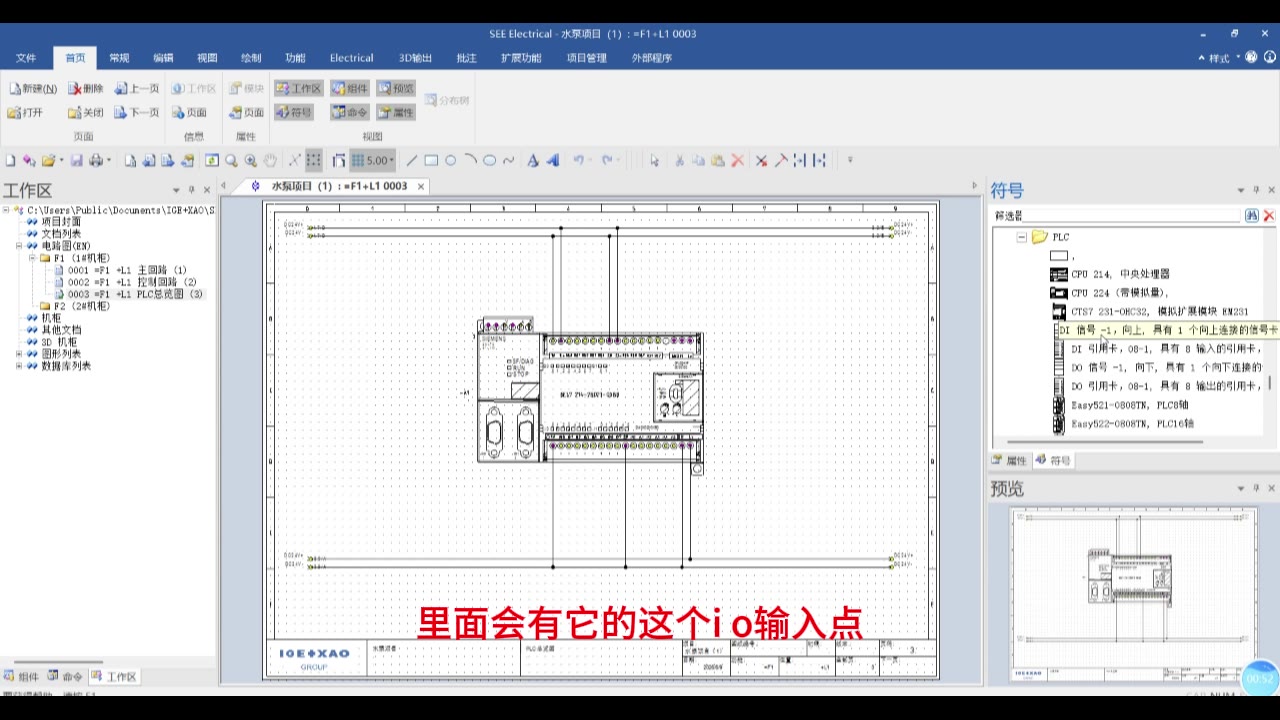1280x720 pixels.
Task: Toggle the 命令 view pane button
Action: pos(350,113)
